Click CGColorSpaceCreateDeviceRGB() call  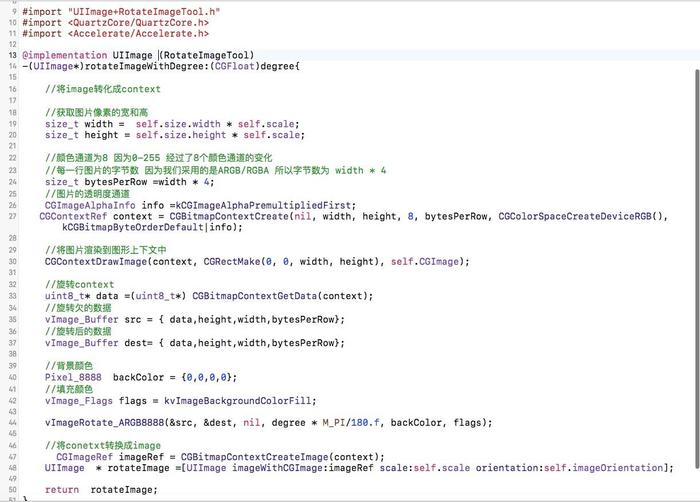tap(580, 217)
